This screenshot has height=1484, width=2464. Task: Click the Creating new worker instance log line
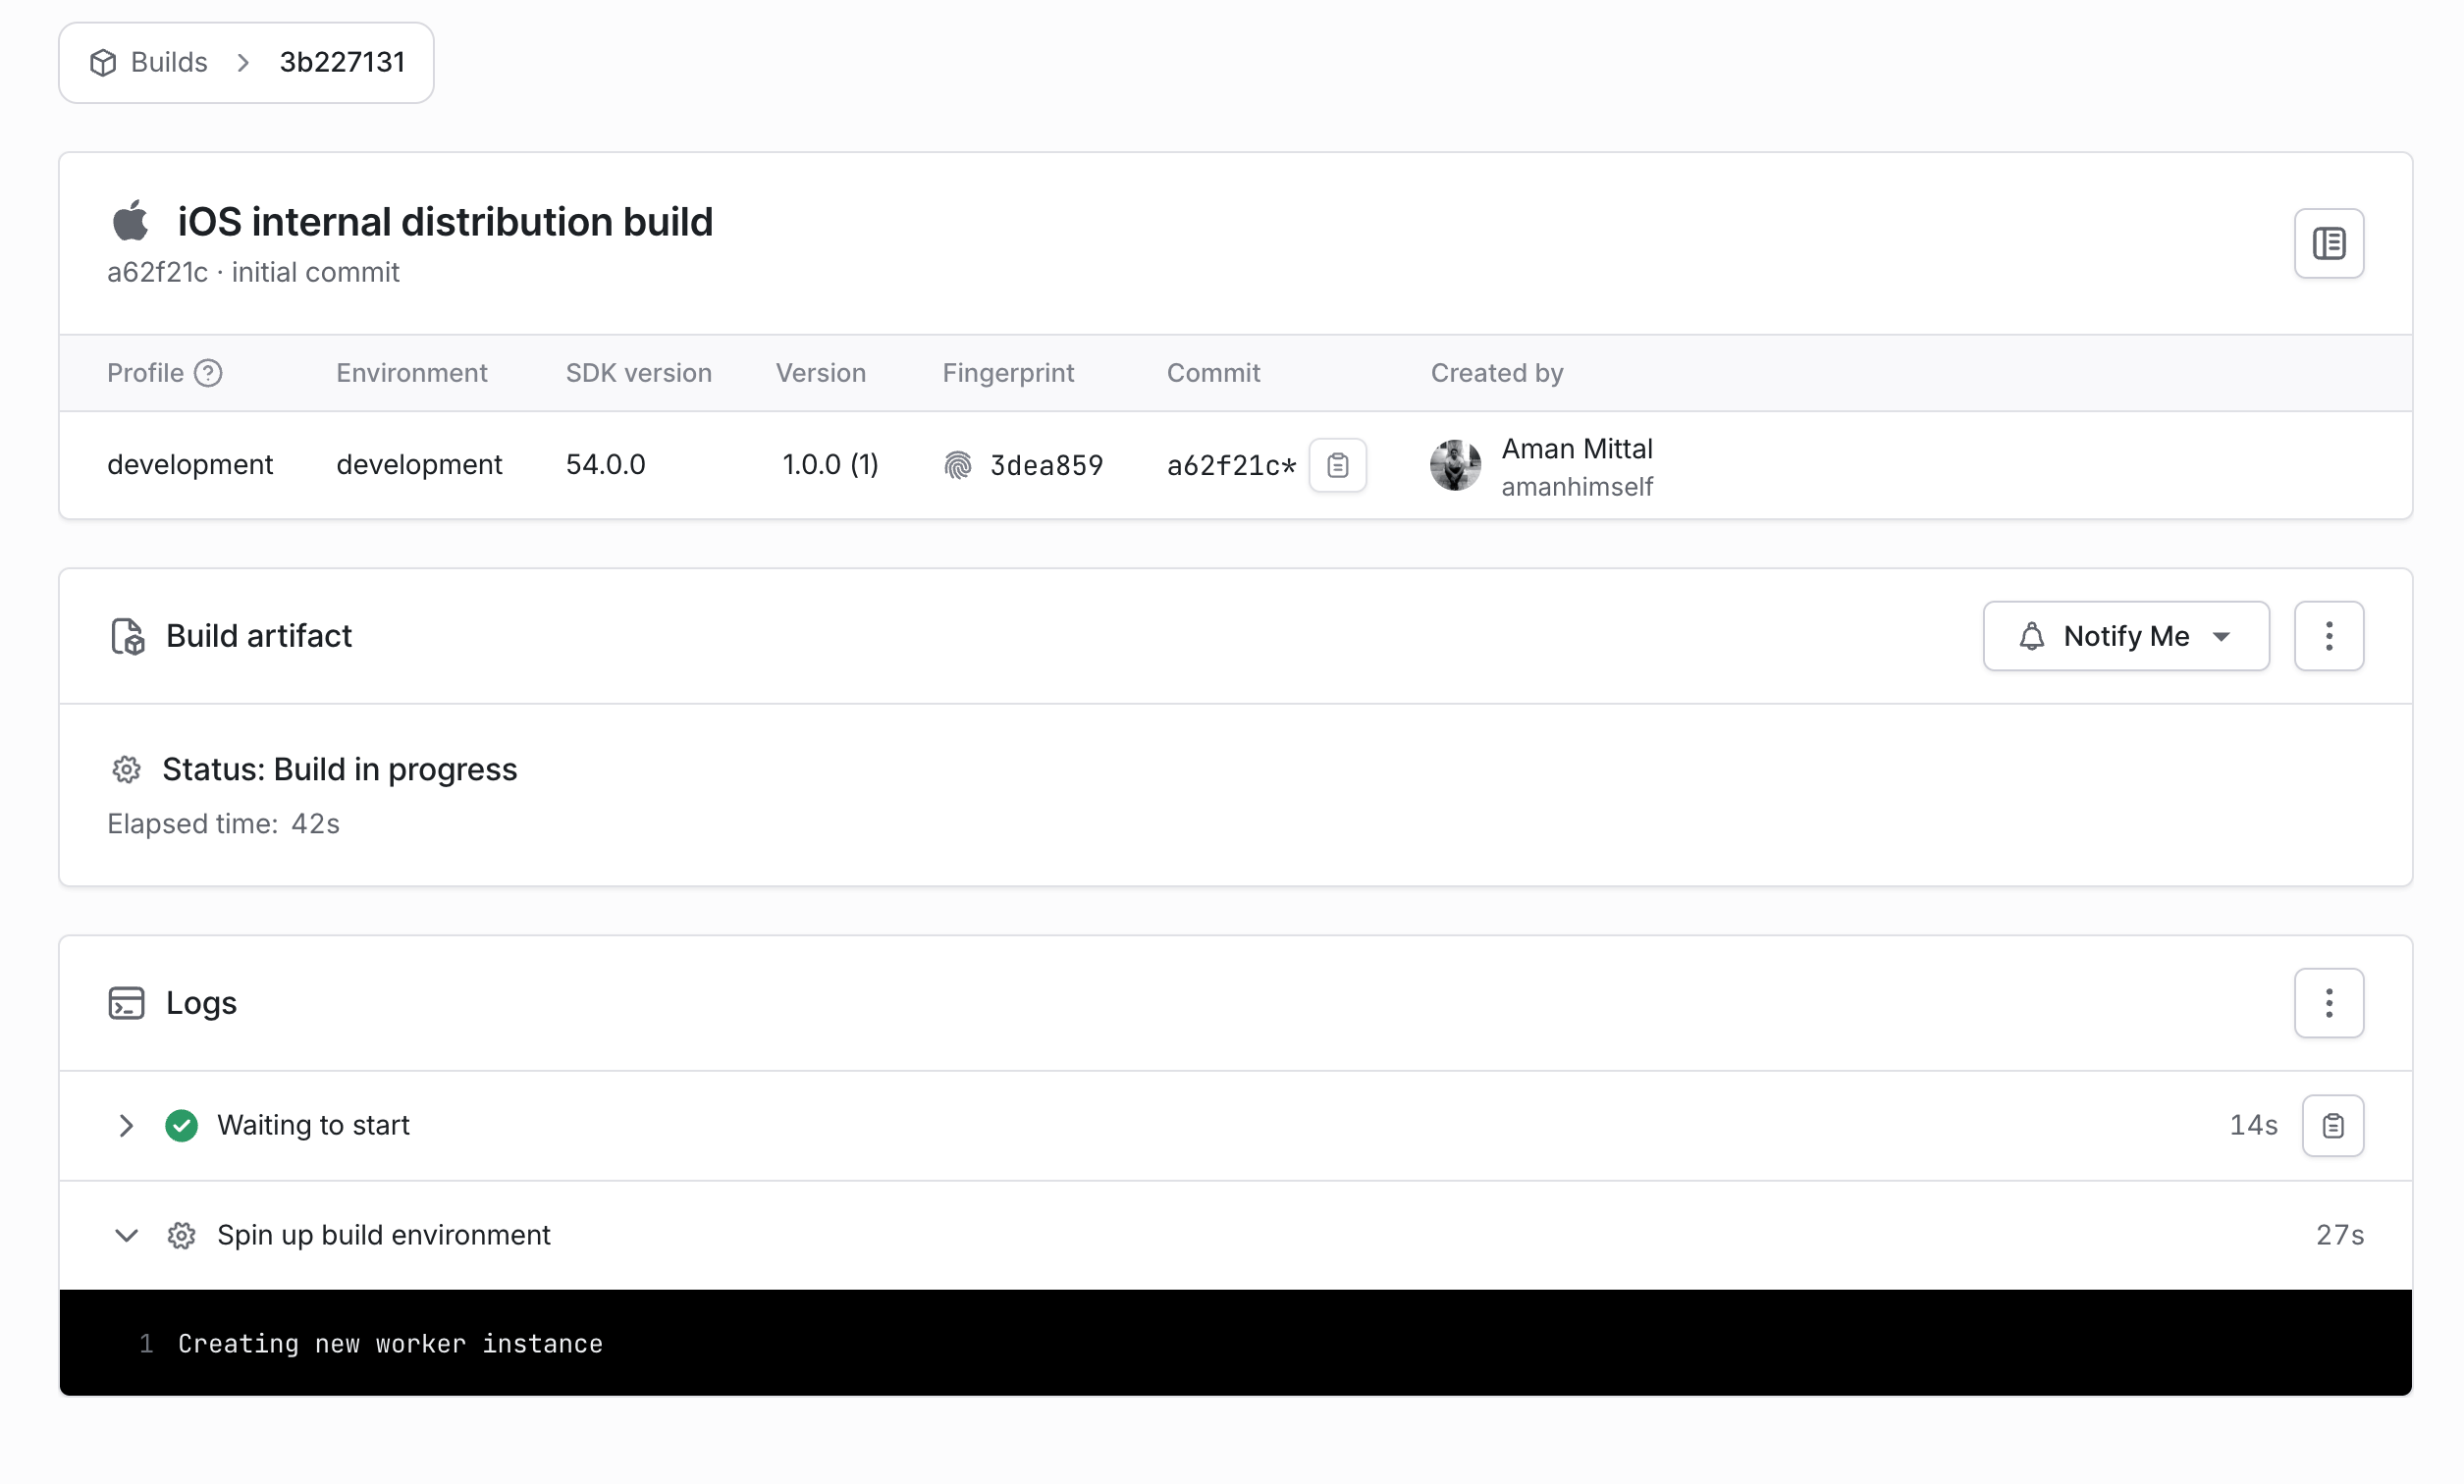pos(390,1344)
